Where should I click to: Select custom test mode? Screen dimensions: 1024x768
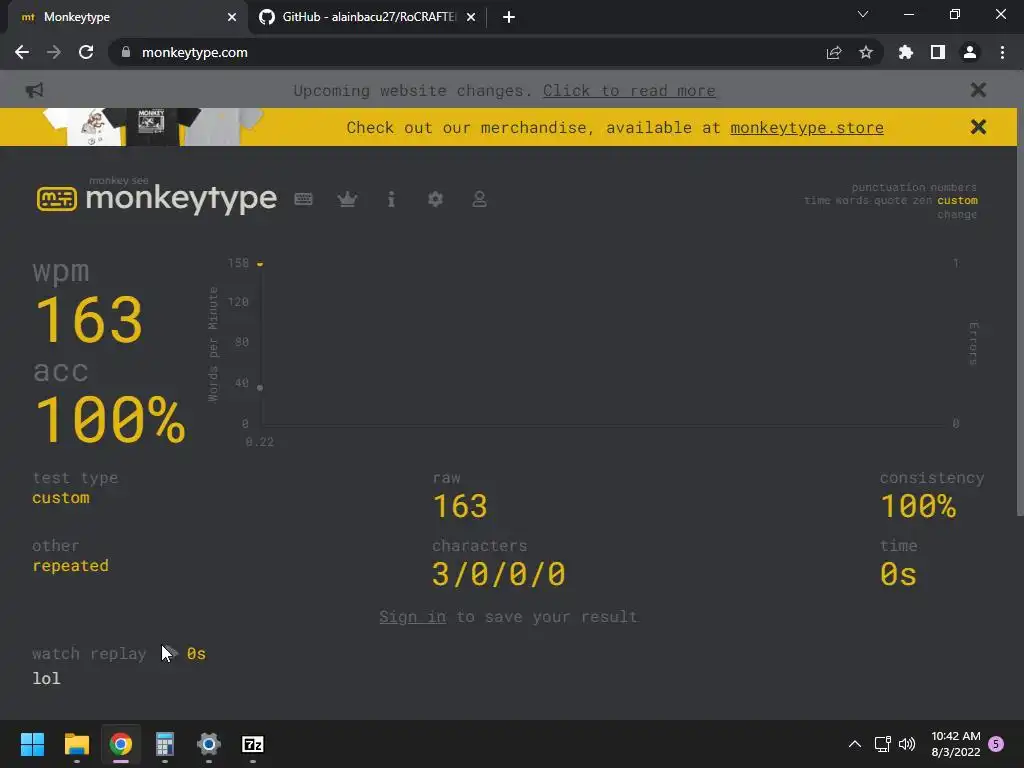957,200
